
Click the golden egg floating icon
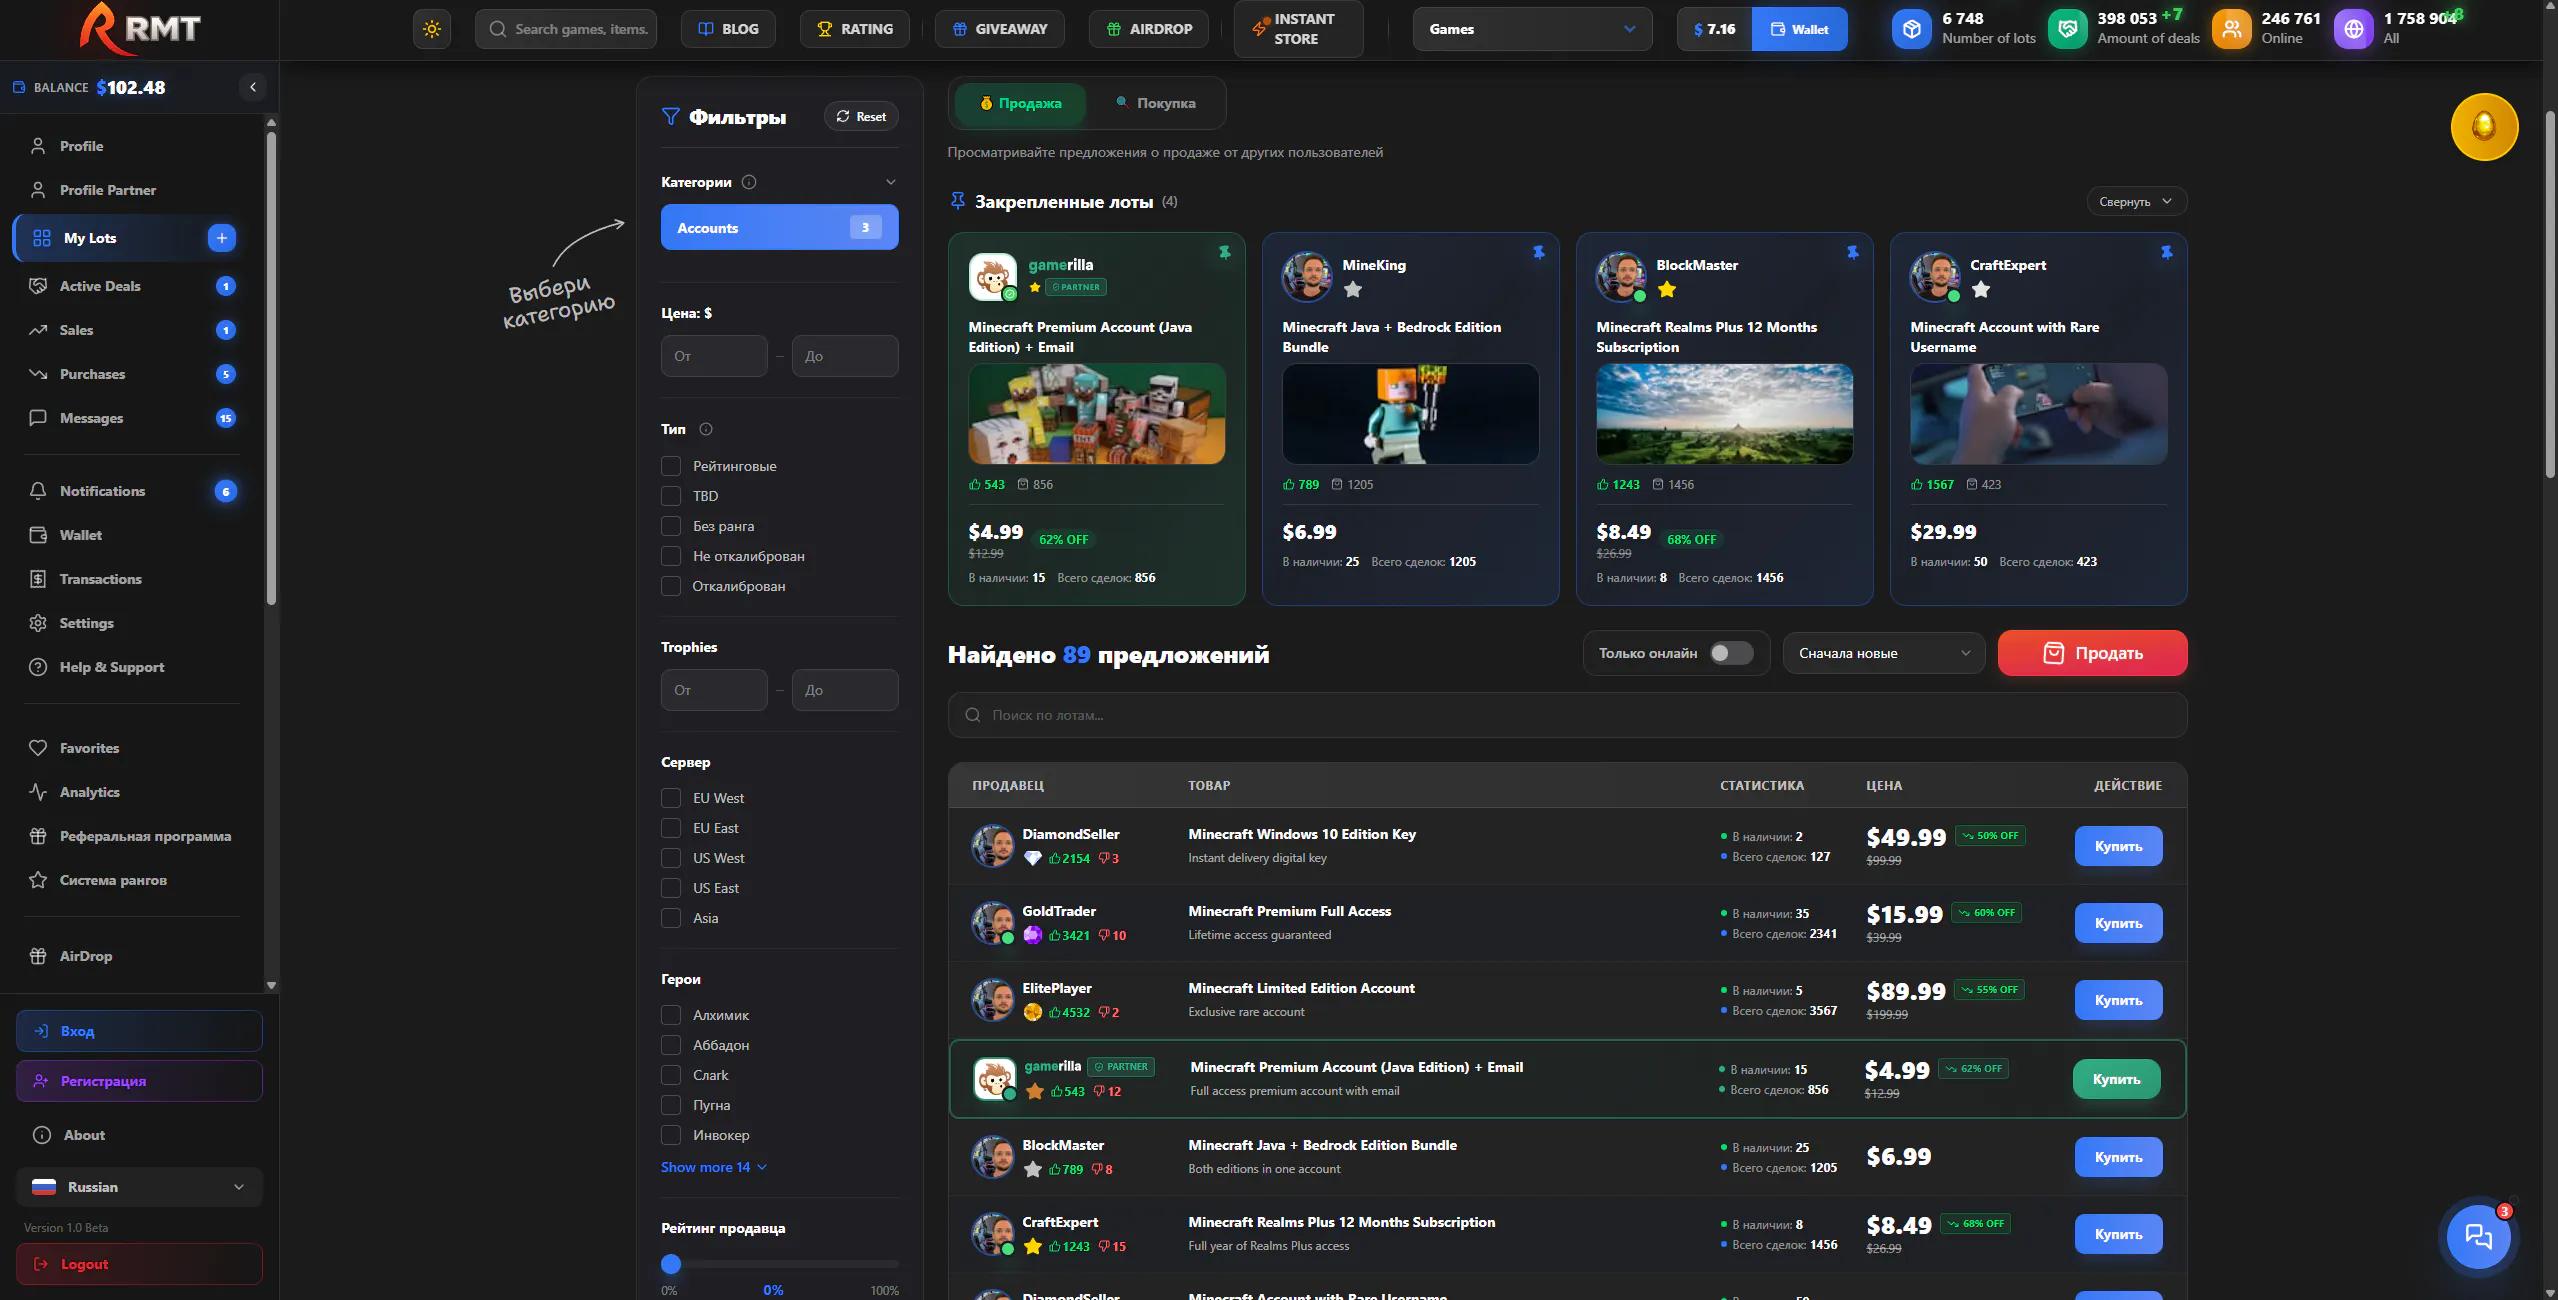2484,127
